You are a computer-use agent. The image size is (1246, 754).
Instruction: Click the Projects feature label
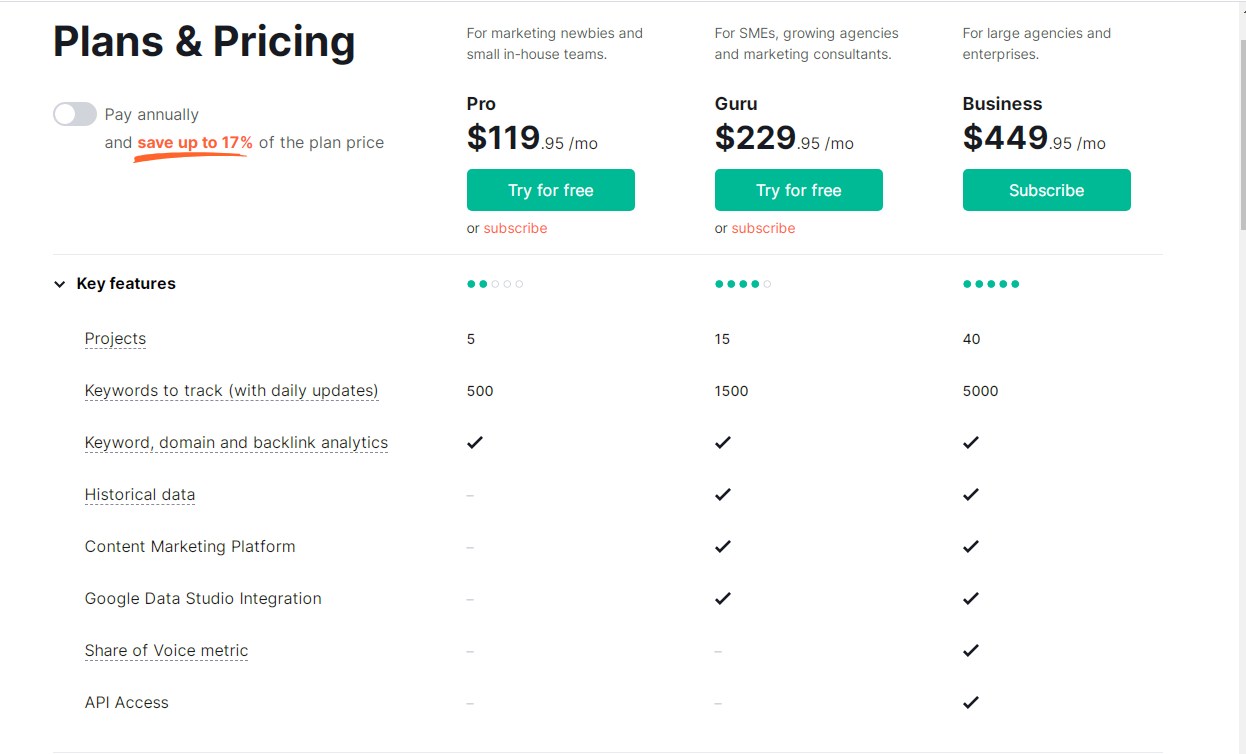coord(115,339)
